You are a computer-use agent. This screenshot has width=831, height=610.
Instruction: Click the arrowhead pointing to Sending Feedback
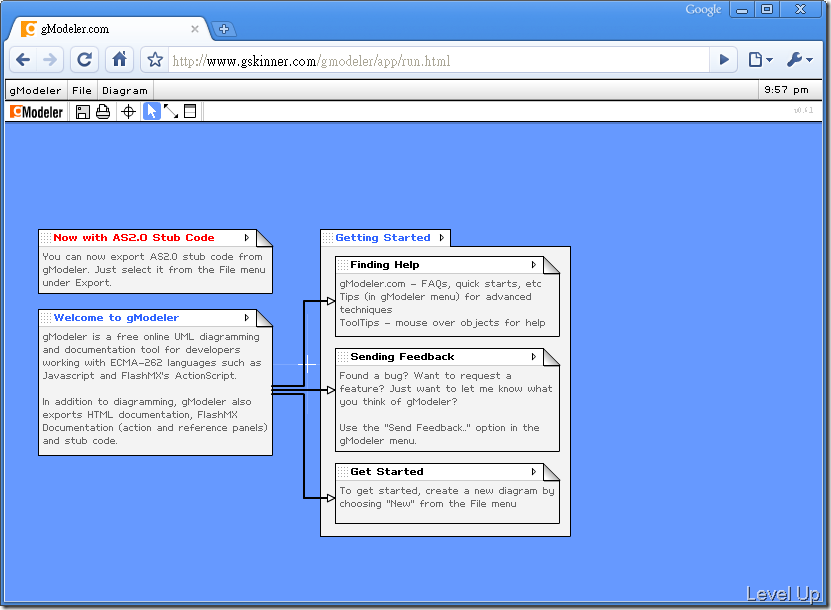(x=331, y=390)
